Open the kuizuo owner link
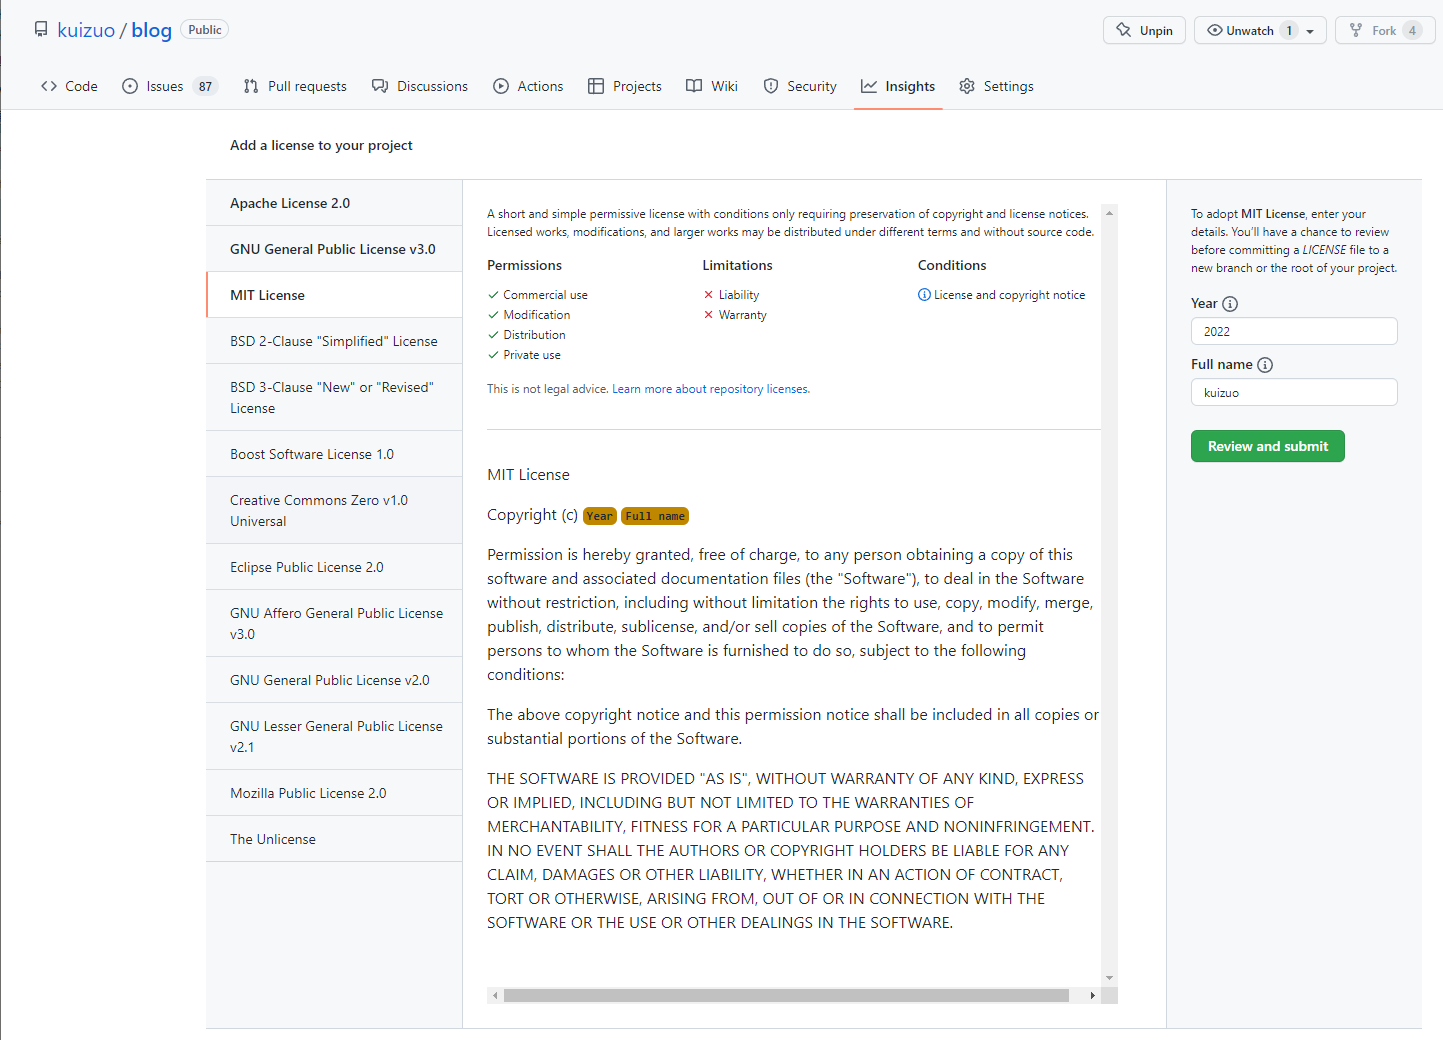The image size is (1443, 1040). click(86, 30)
